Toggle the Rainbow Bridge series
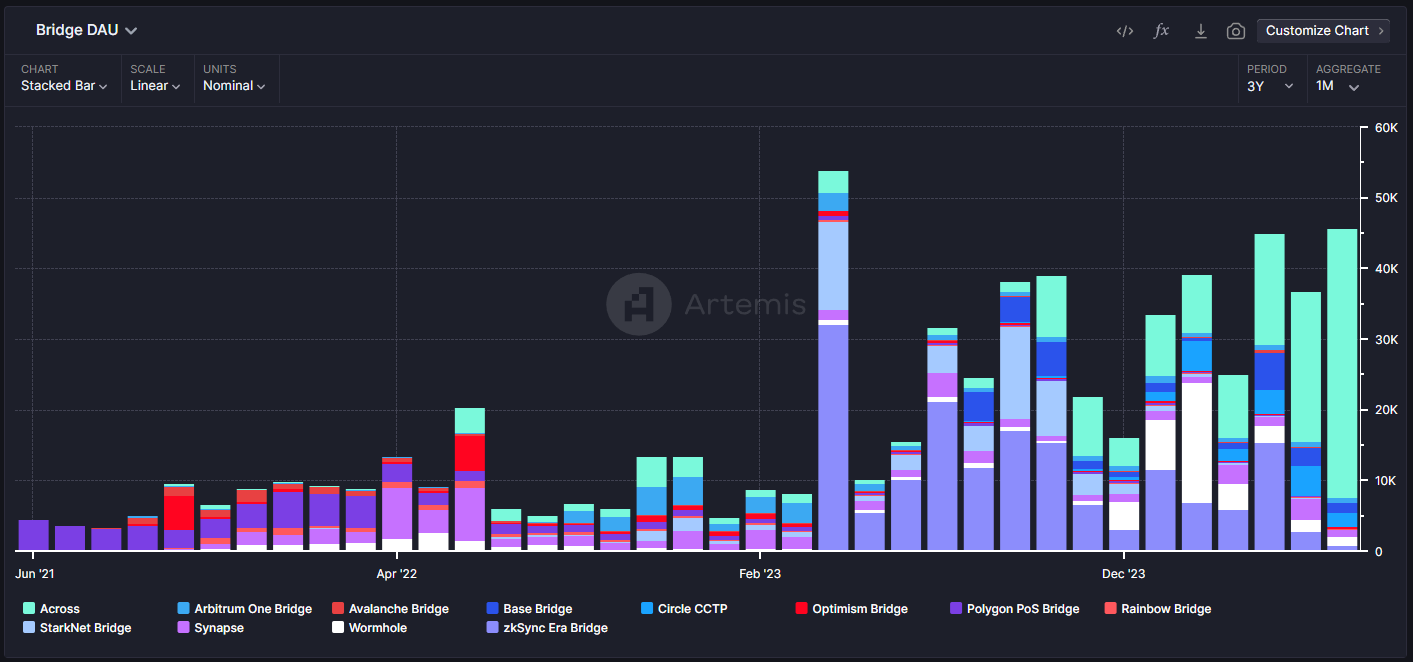 point(1112,608)
